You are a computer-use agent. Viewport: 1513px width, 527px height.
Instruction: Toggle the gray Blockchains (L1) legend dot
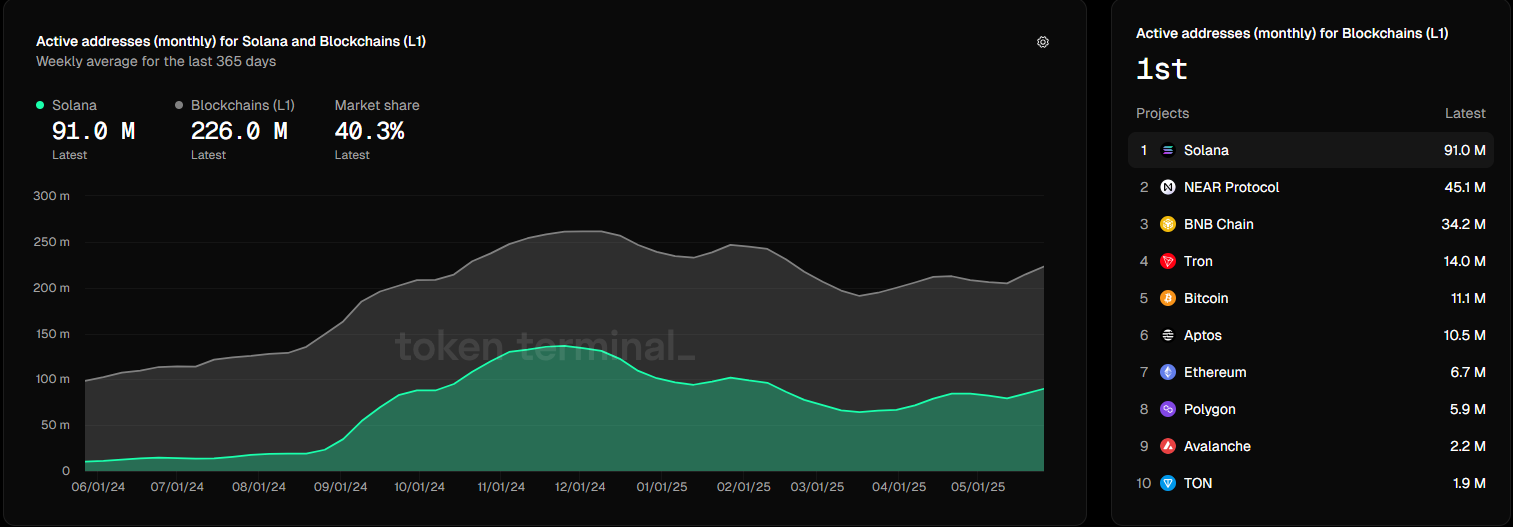tap(179, 105)
